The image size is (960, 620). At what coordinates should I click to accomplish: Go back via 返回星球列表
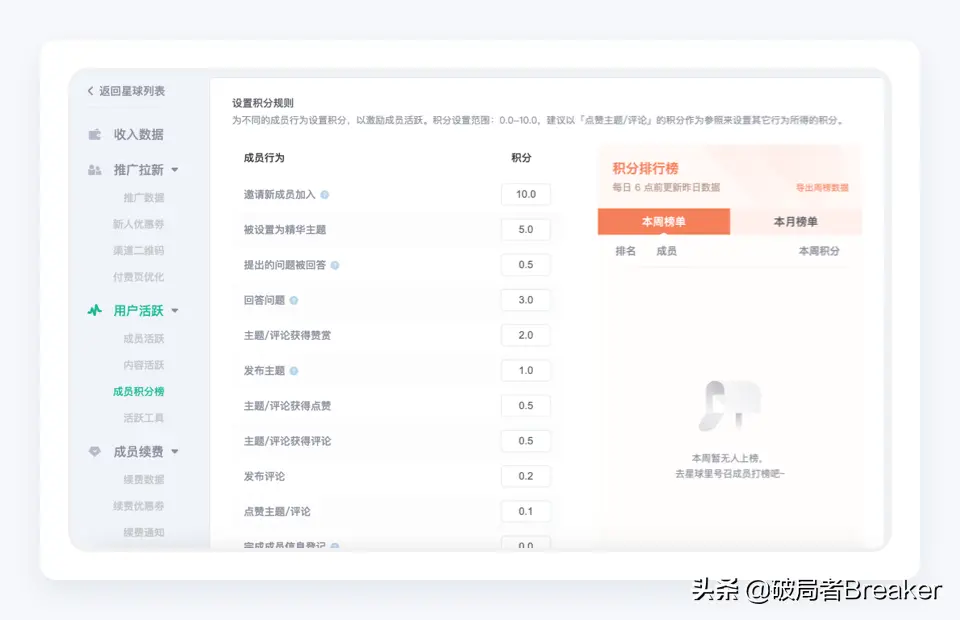coord(126,91)
